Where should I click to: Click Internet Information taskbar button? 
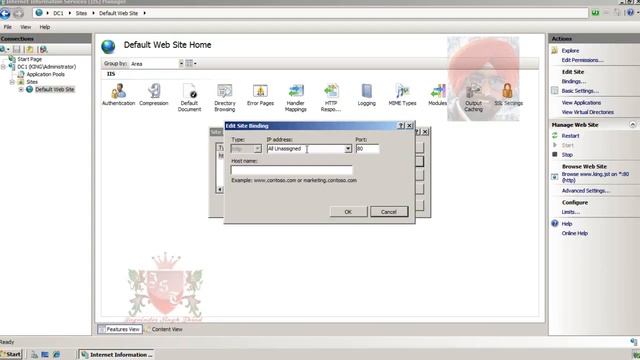point(117,354)
